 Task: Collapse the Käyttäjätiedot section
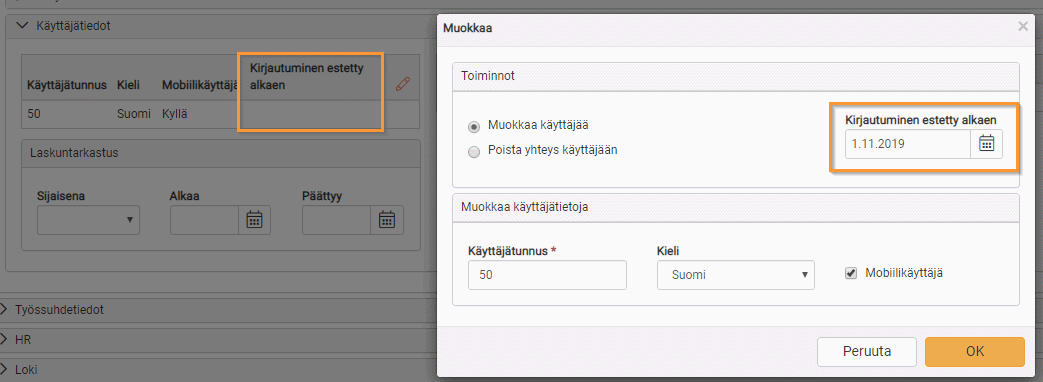[23, 26]
